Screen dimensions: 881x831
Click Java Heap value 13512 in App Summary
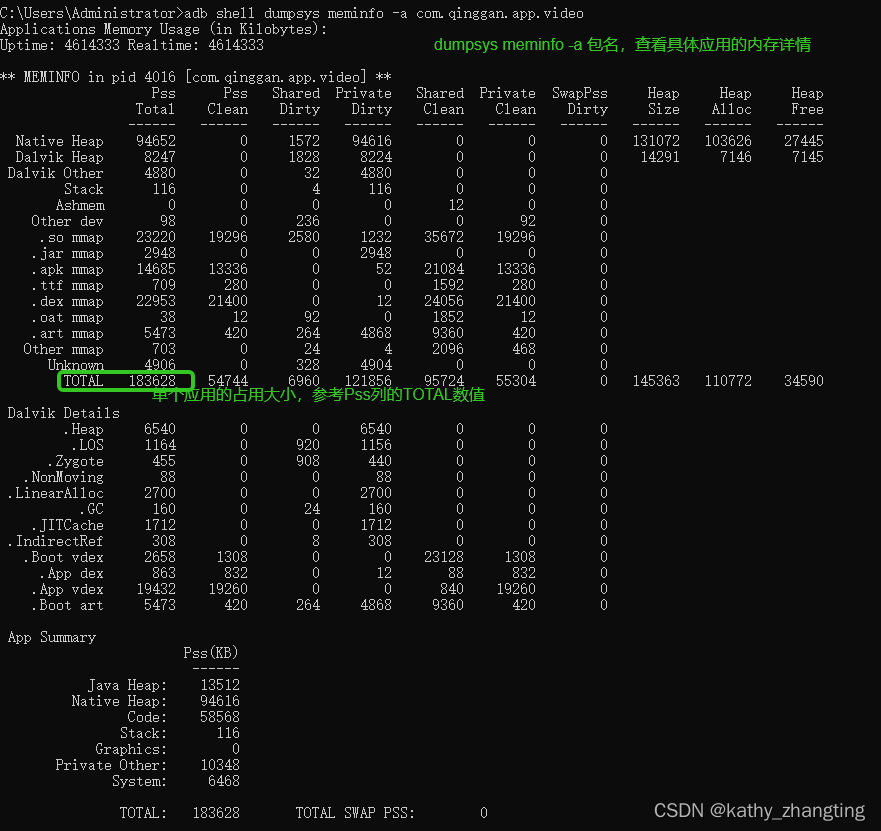220,685
